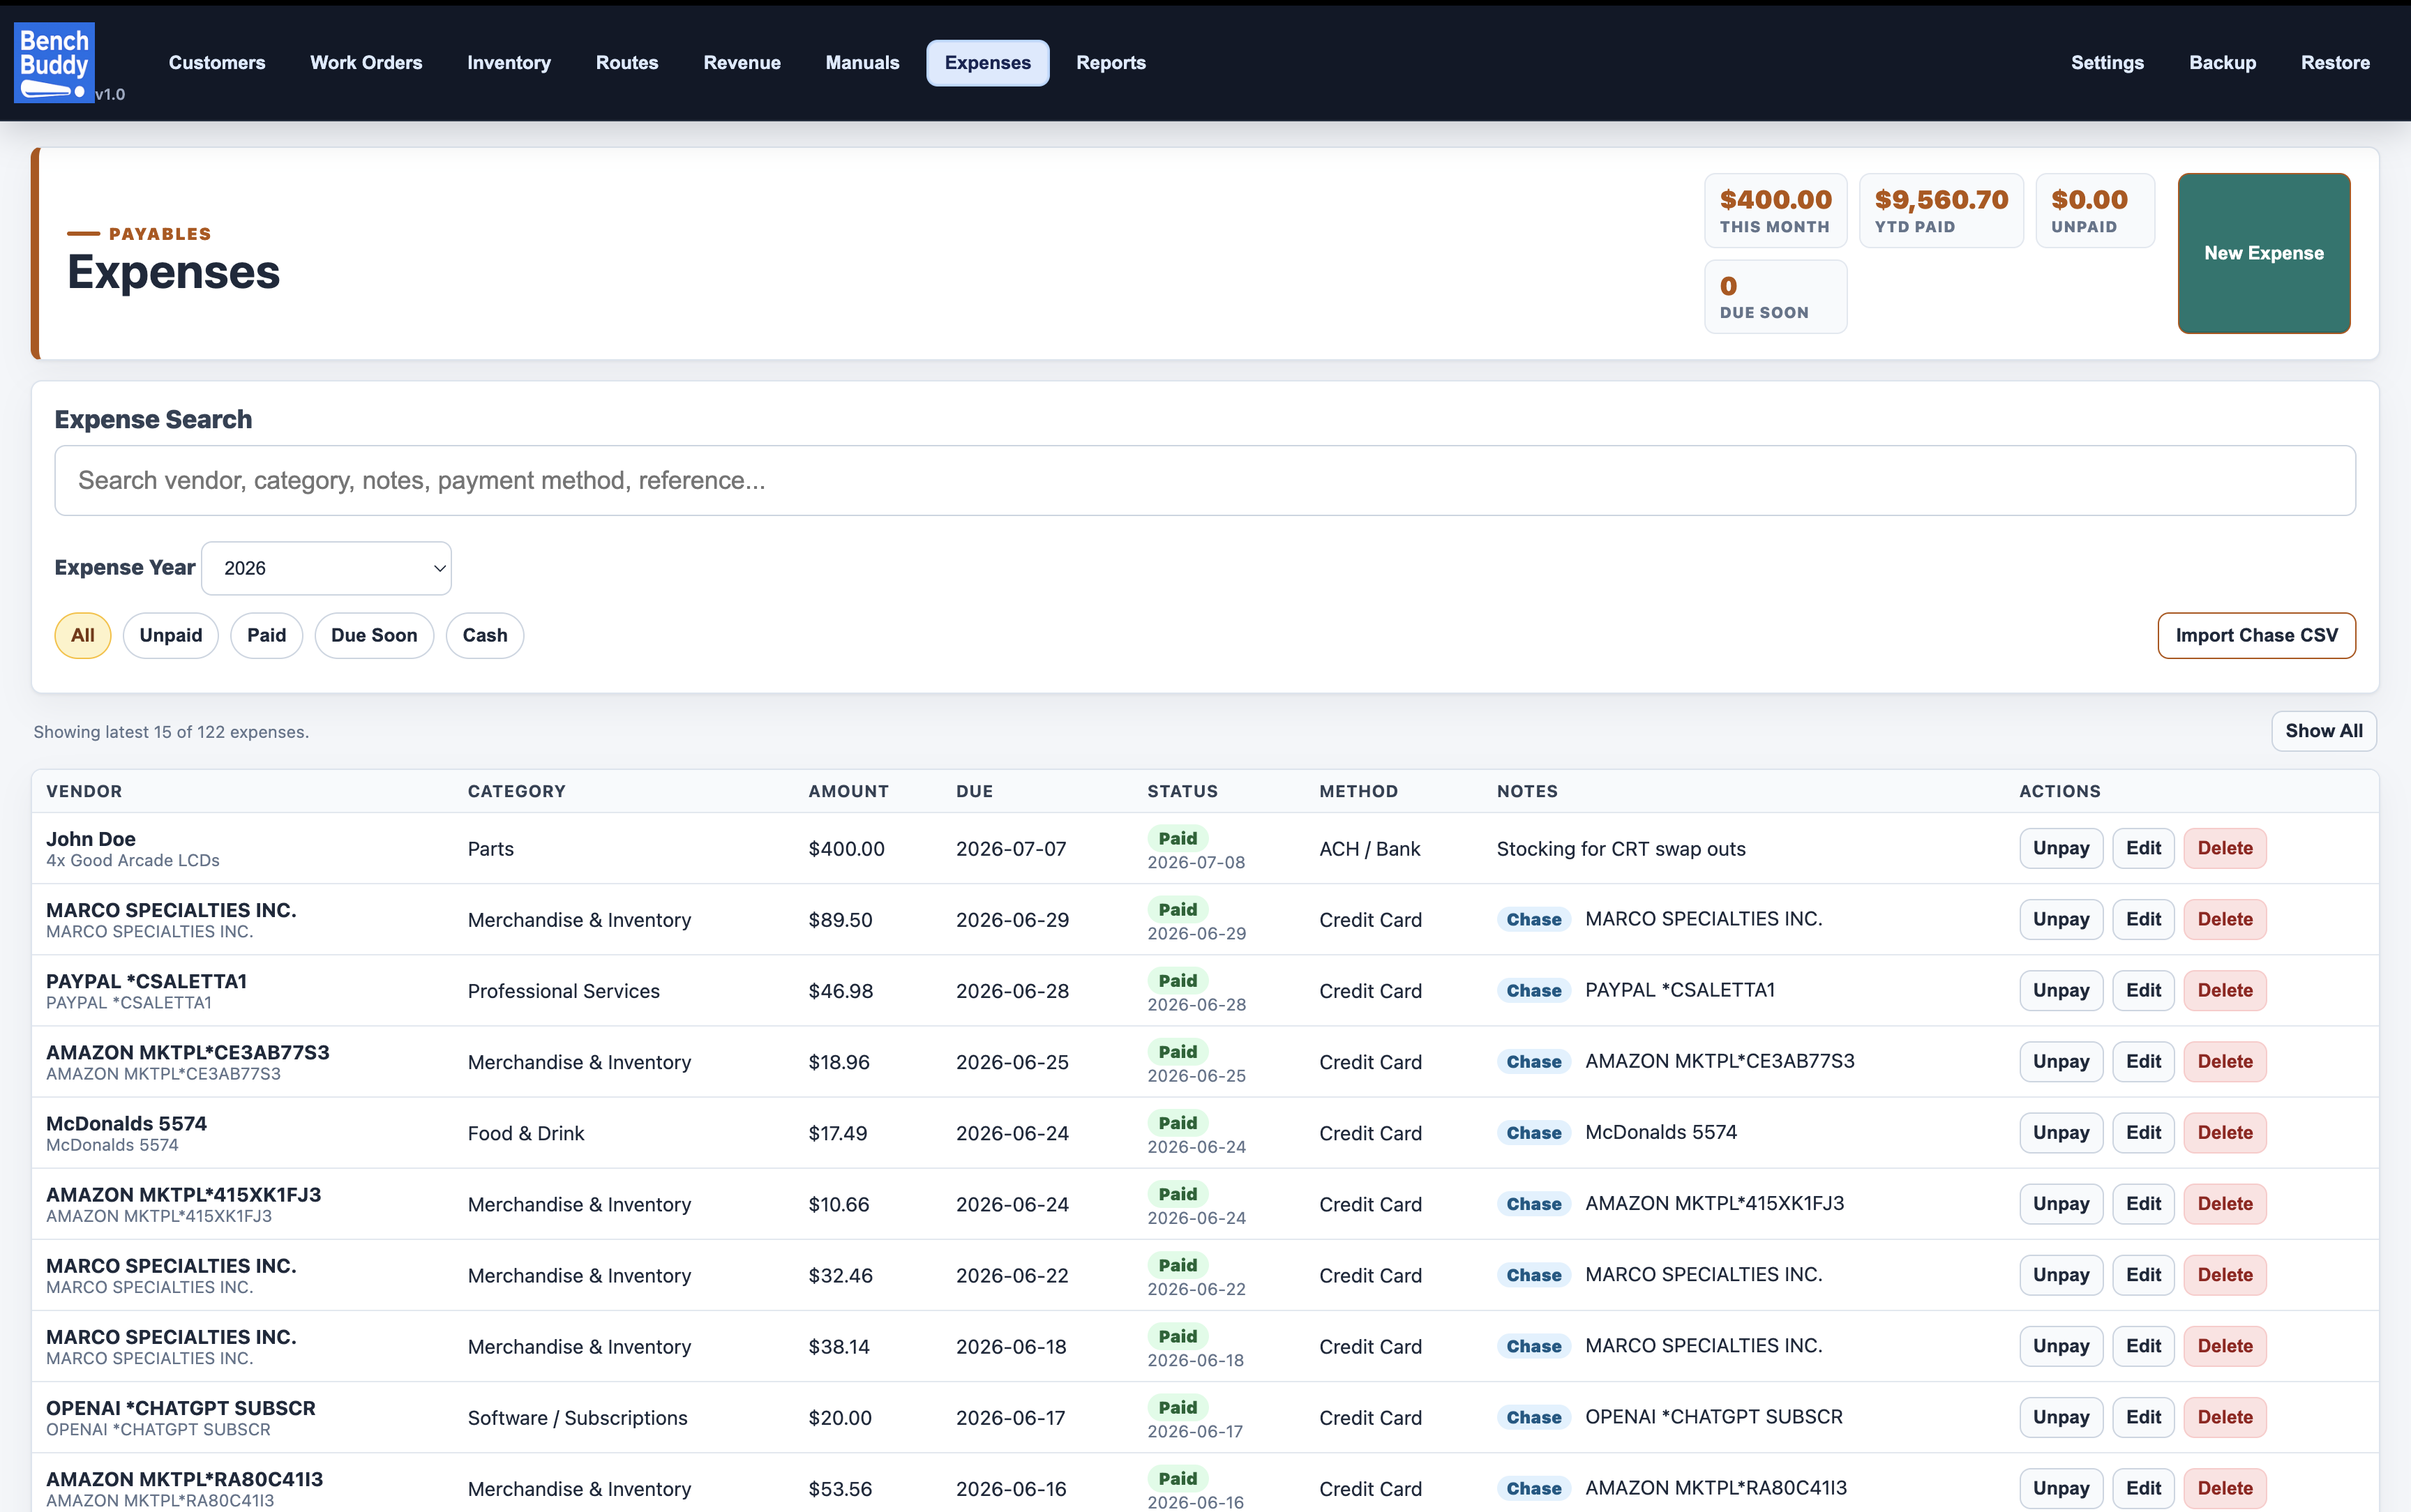2411x1512 pixels.
Task: Click the Food & Drink category cell
Action: click(x=526, y=1133)
